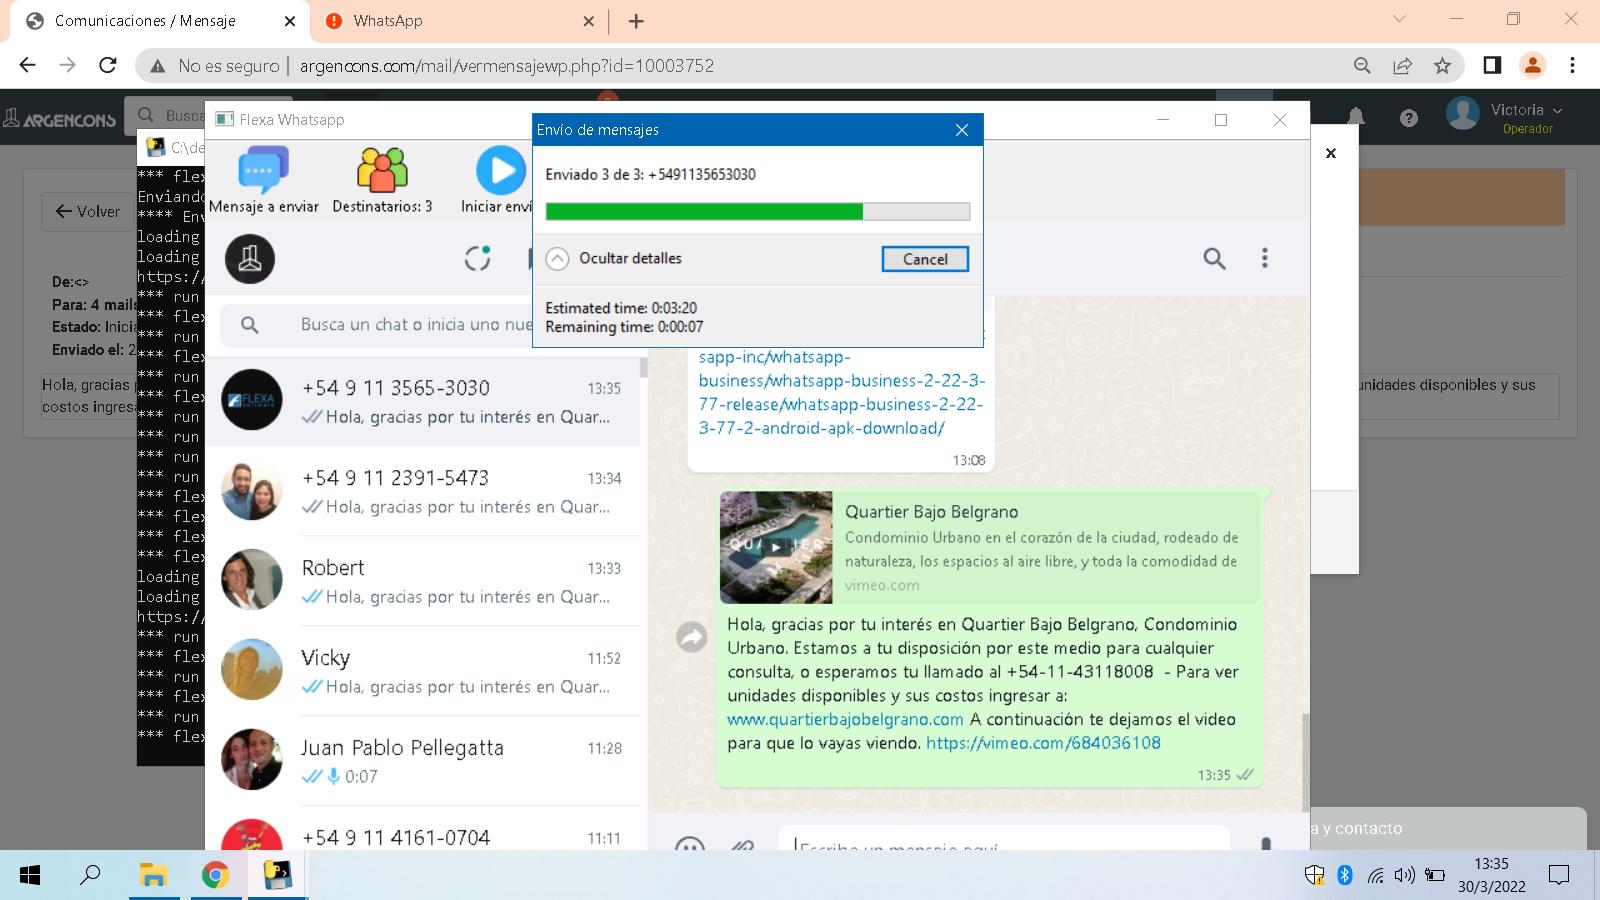Open chat +54 9 11 3565-3030

coord(422,401)
